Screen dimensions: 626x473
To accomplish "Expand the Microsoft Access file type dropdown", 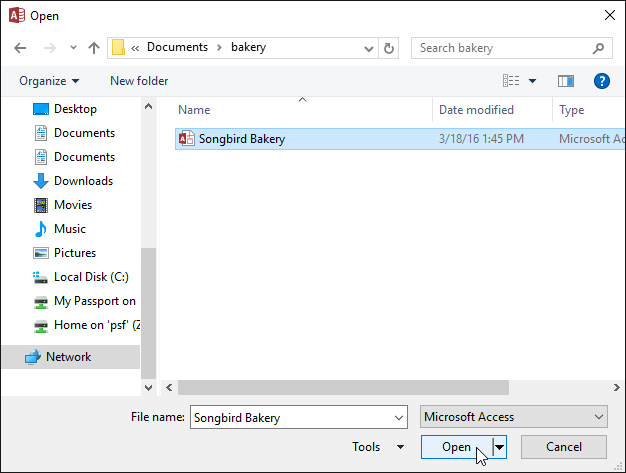I will 598,417.
